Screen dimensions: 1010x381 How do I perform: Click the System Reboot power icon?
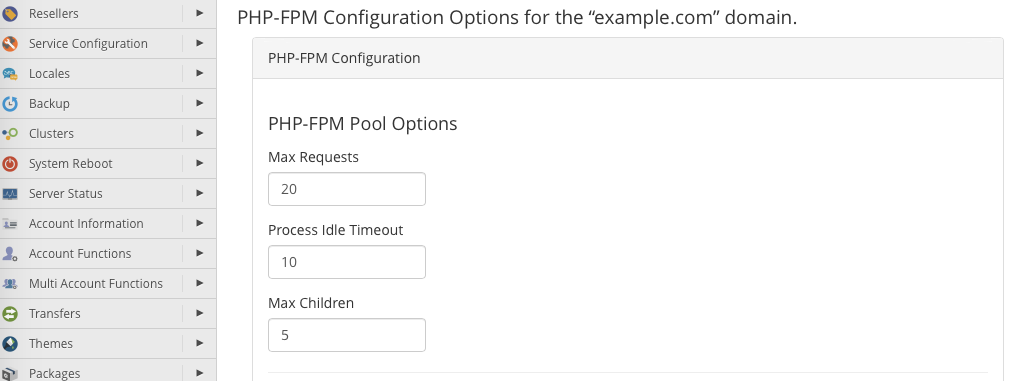(x=10, y=164)
